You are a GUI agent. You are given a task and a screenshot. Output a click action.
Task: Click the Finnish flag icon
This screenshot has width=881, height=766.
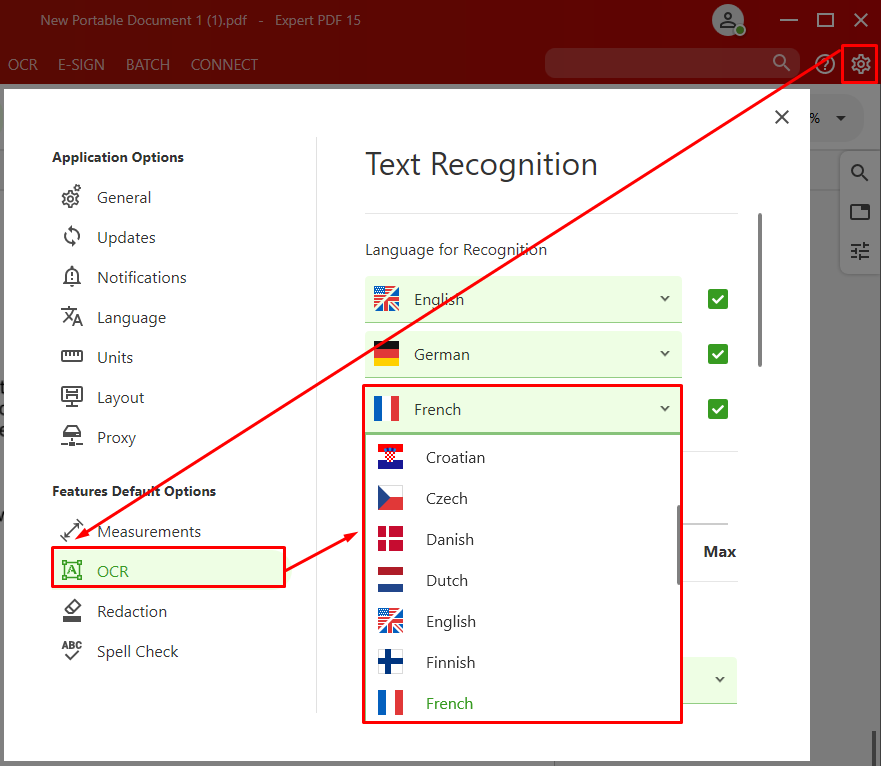coord(390,662)
